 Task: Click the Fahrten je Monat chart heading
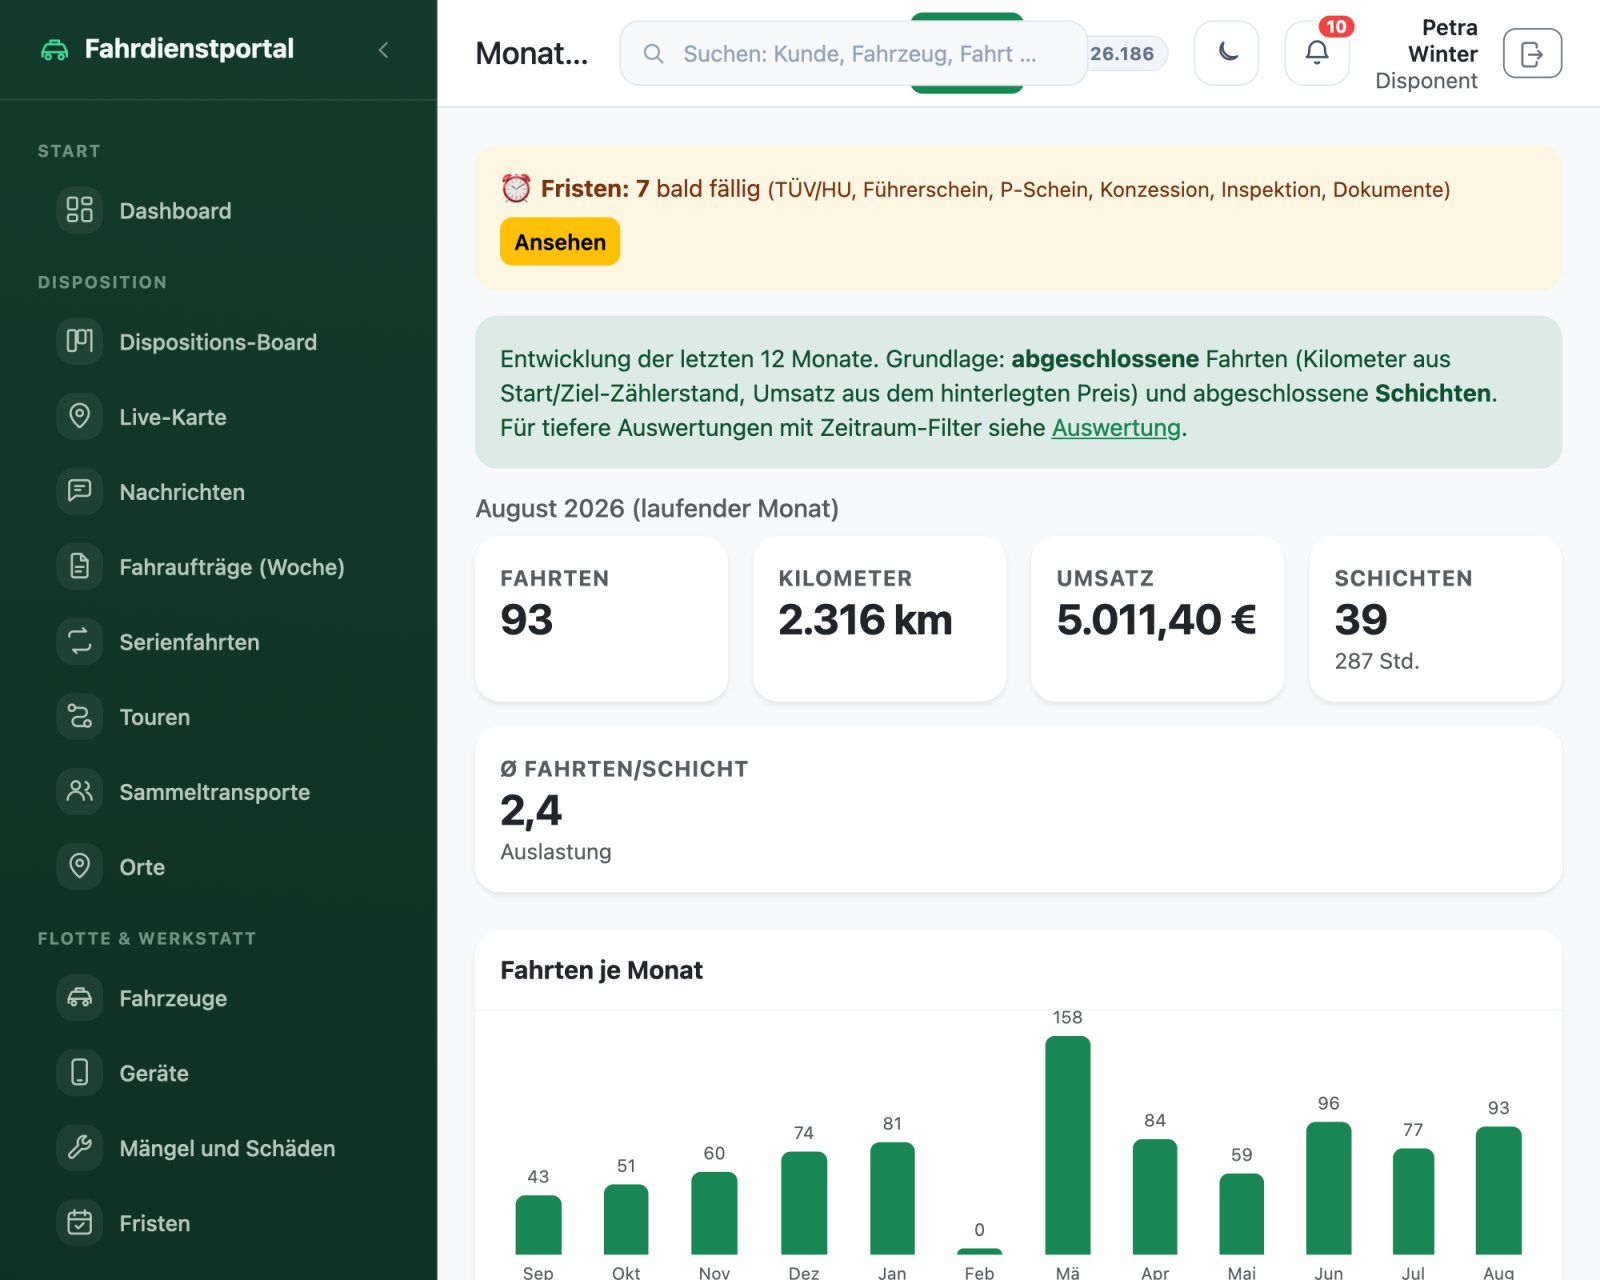coord(601,970)
